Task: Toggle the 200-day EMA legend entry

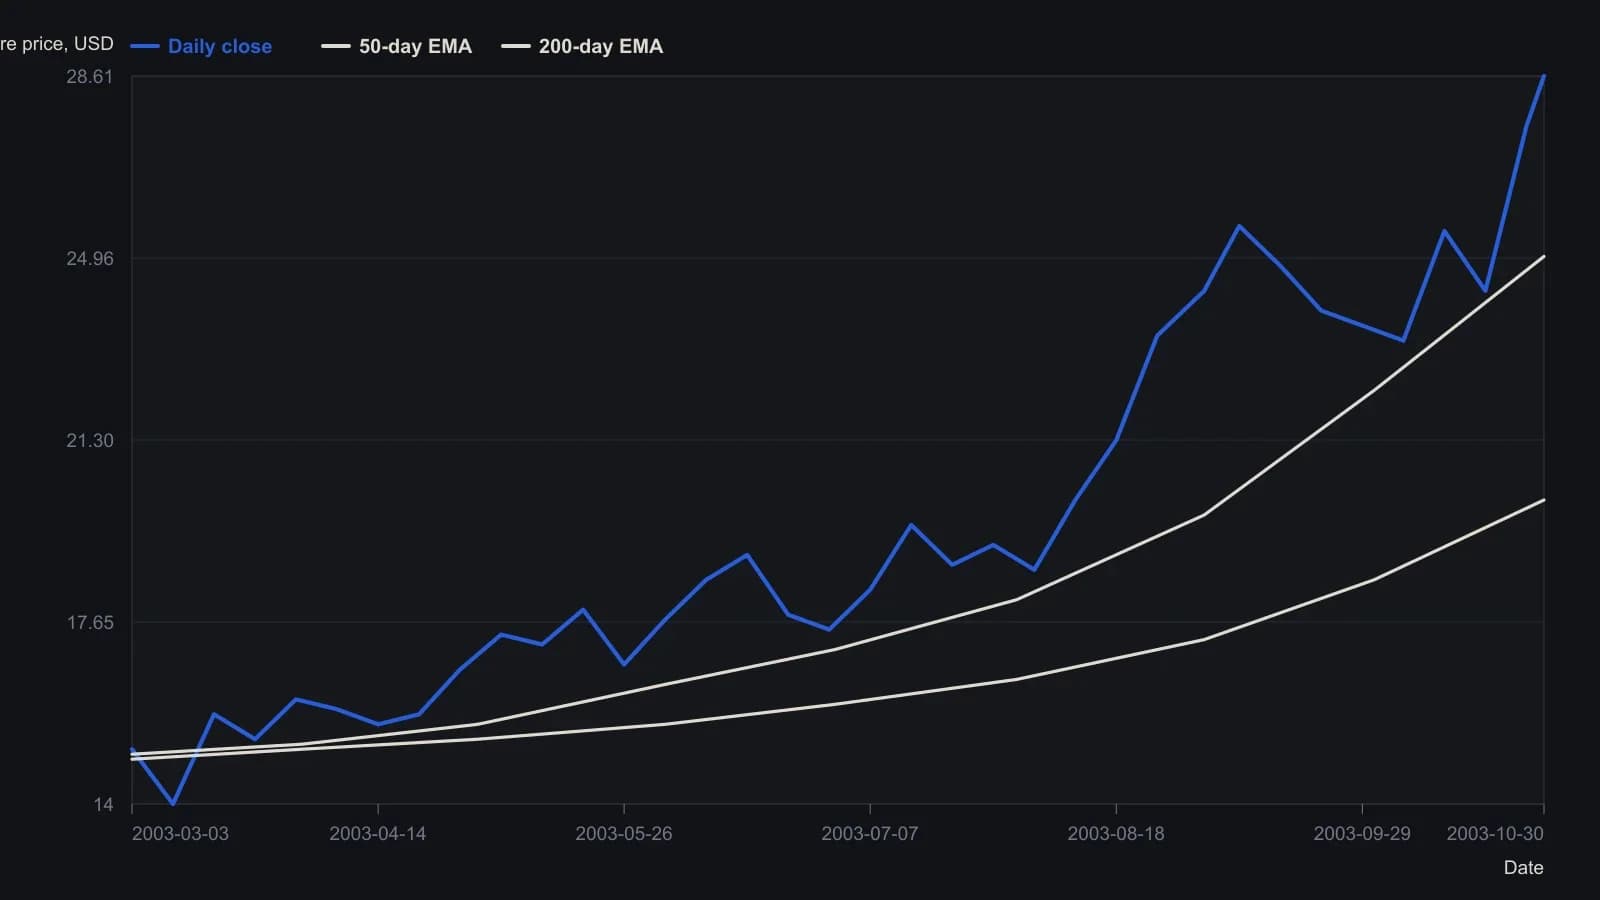Action: click(x=582, y=46)
